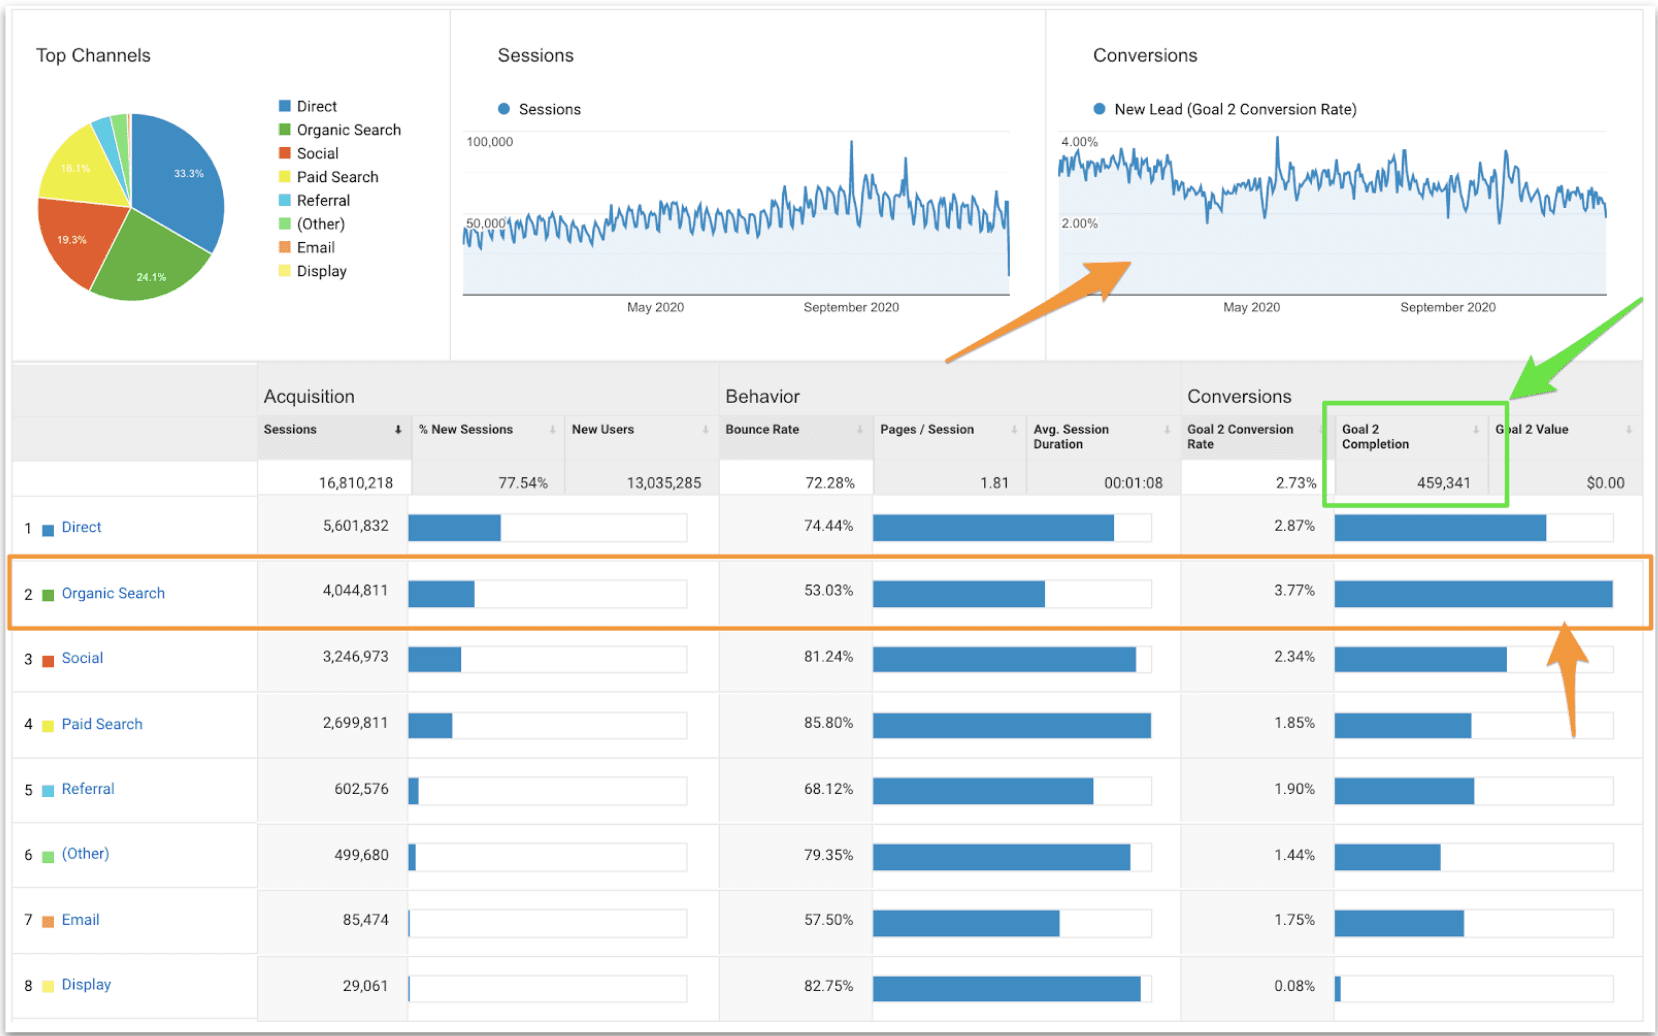The image size is (1658, 1036).
Task: Click the New Lead conversions legend dot
Action: pyautogui.click(x=1100, y=109)
